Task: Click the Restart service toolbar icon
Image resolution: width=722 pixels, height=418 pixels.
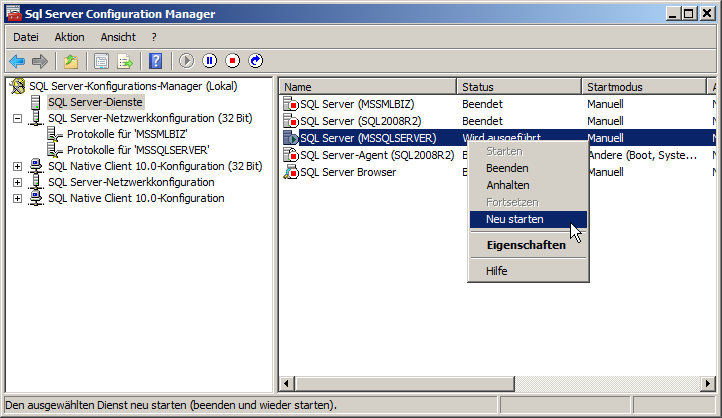Action: pyautogui.click(x=256, y=61)
